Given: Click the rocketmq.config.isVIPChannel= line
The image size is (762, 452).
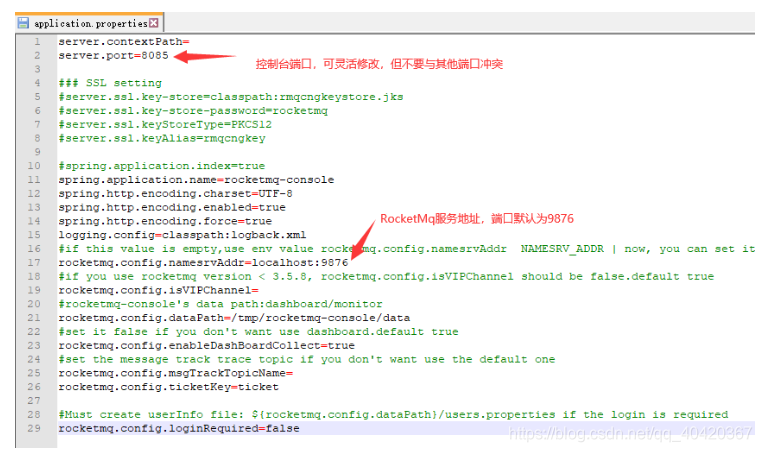Looking at the screenshot, I should (158, 290).
